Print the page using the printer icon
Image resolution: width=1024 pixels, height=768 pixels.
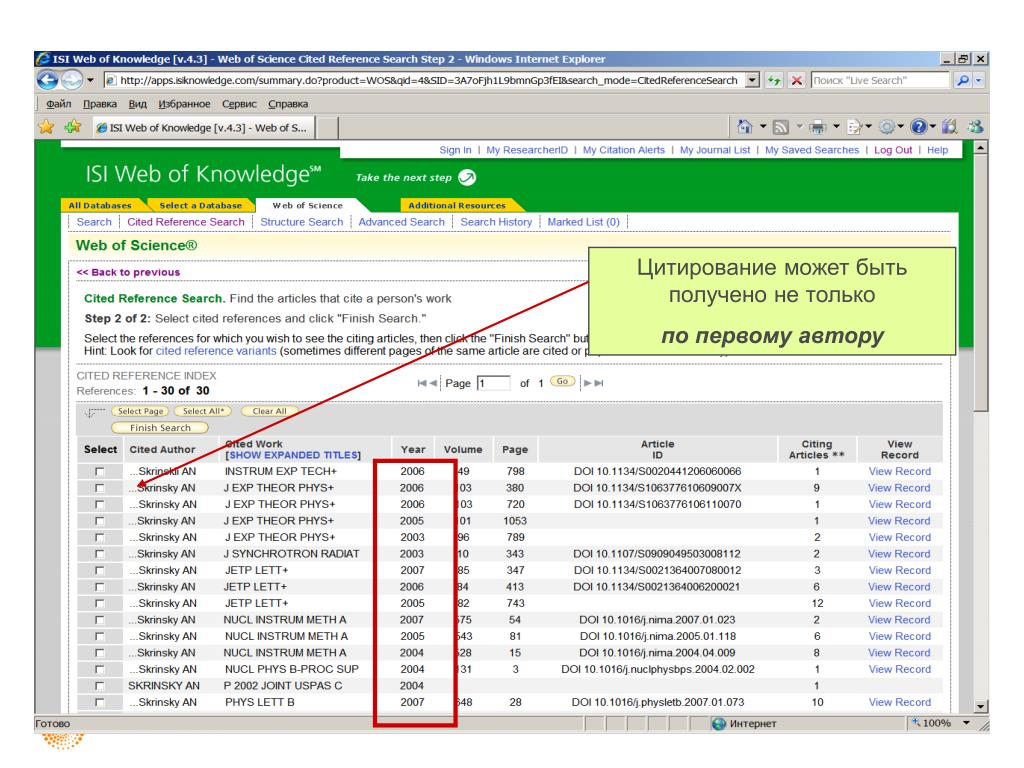coord(818,127)
